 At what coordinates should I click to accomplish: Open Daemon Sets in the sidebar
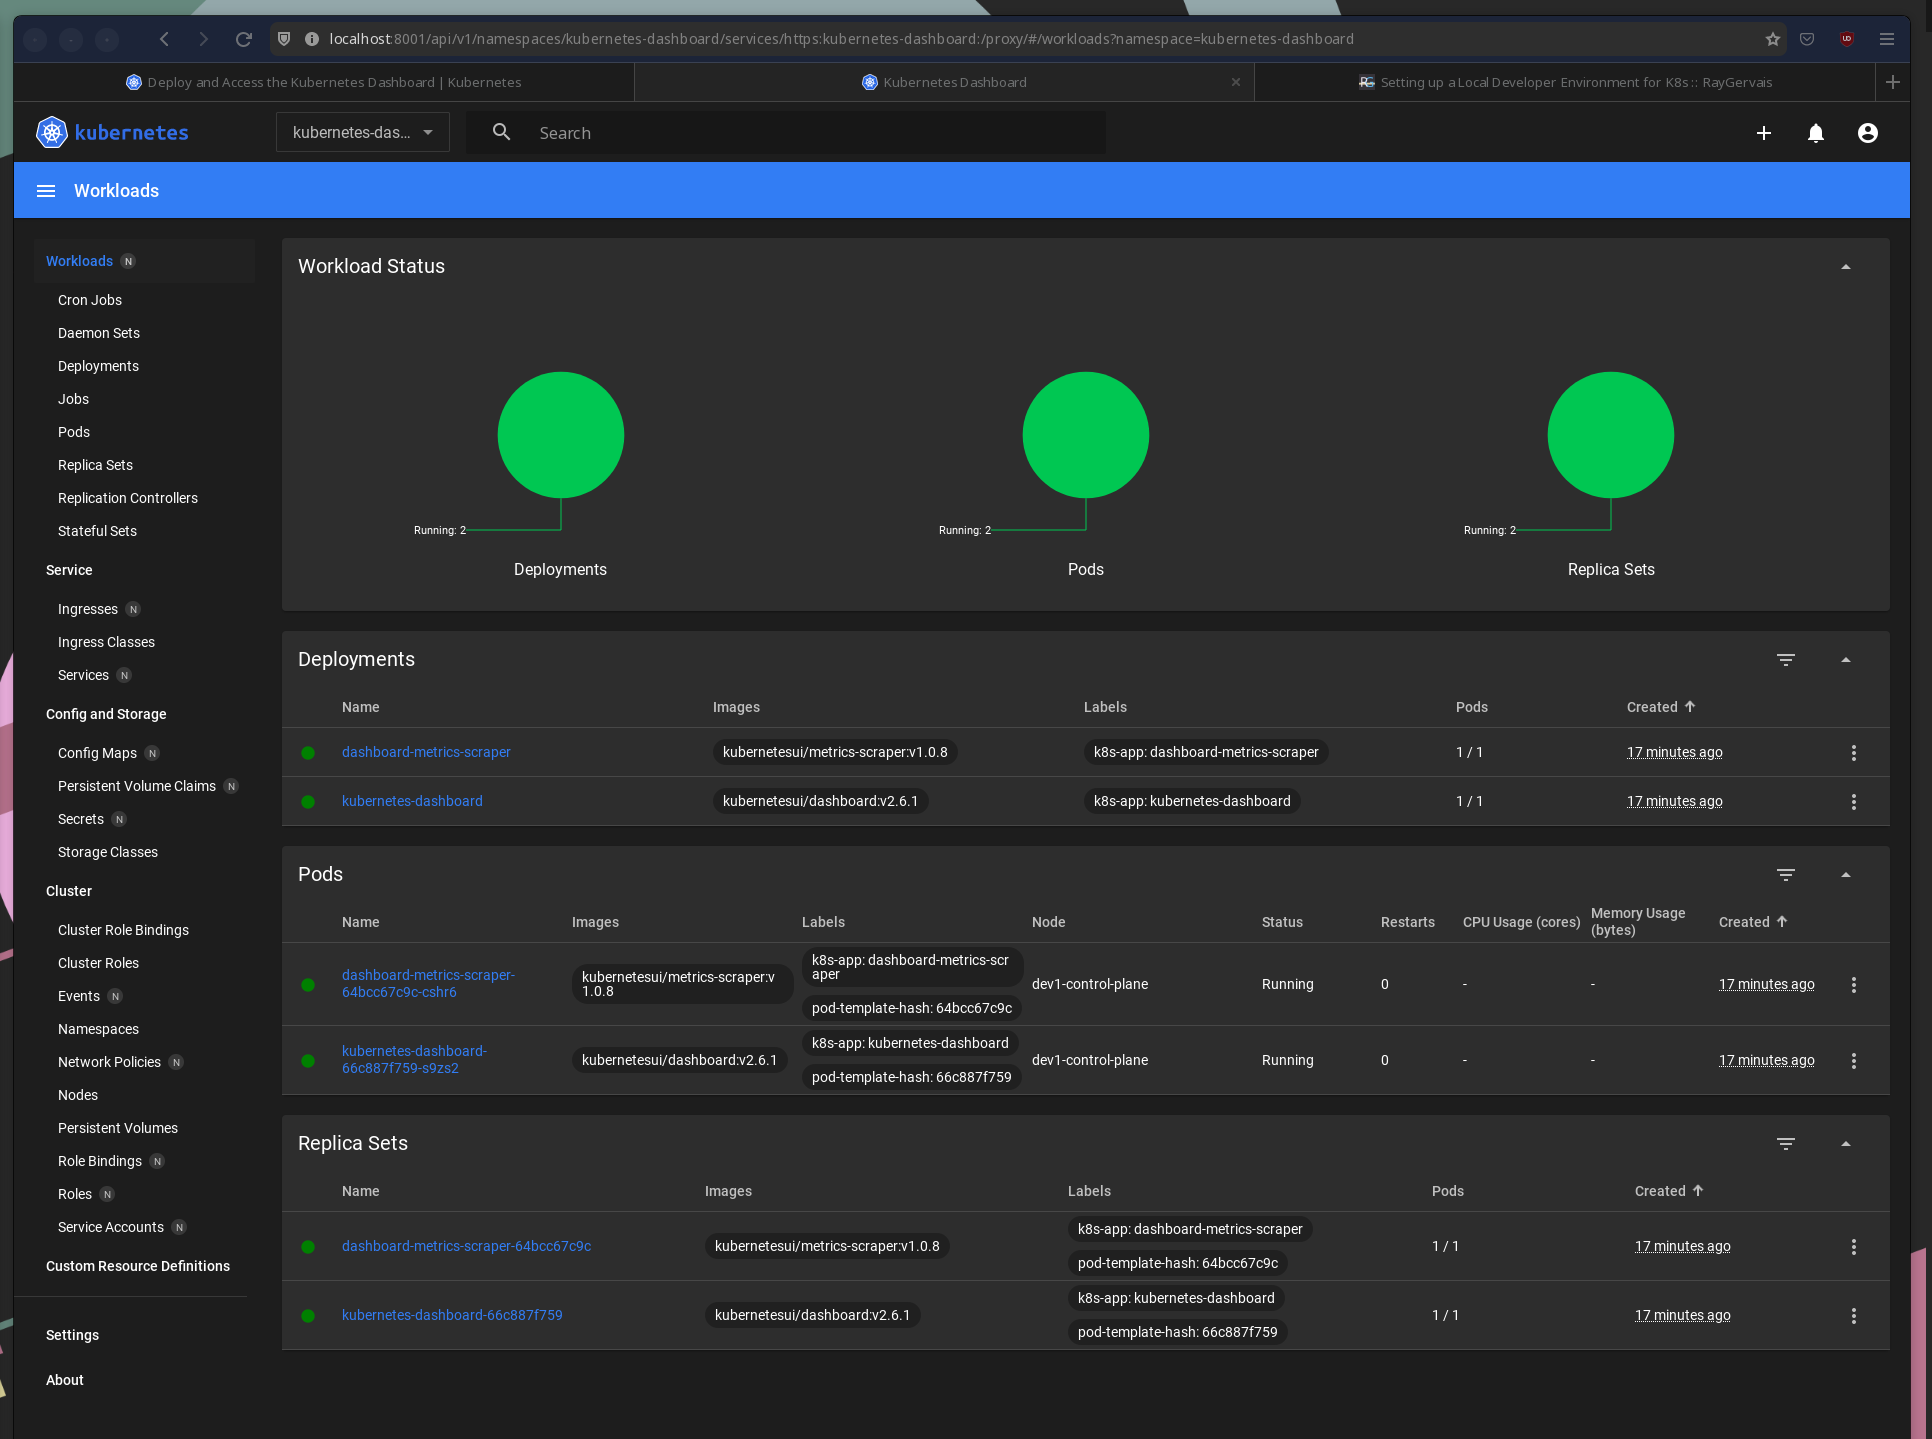pyautogui.click(x=99, y=333)
